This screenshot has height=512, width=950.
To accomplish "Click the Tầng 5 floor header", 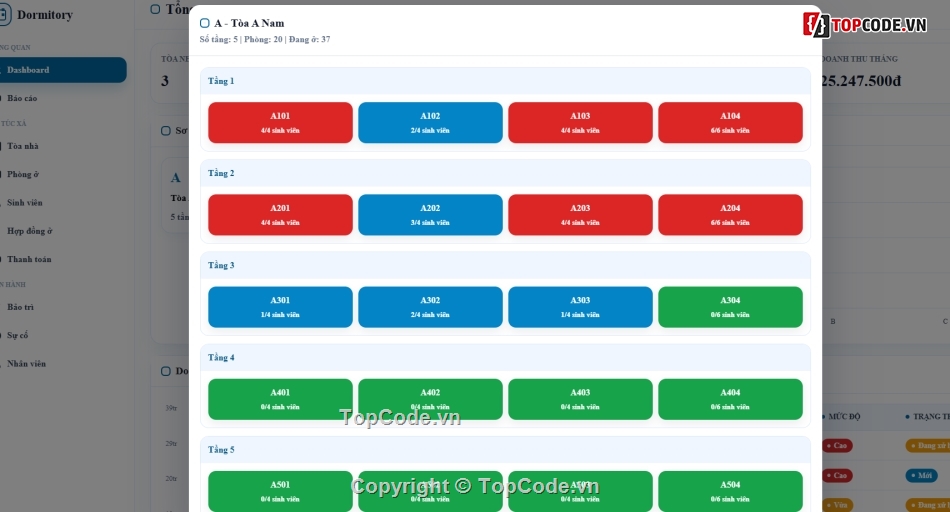I will (x=505, y=449).
